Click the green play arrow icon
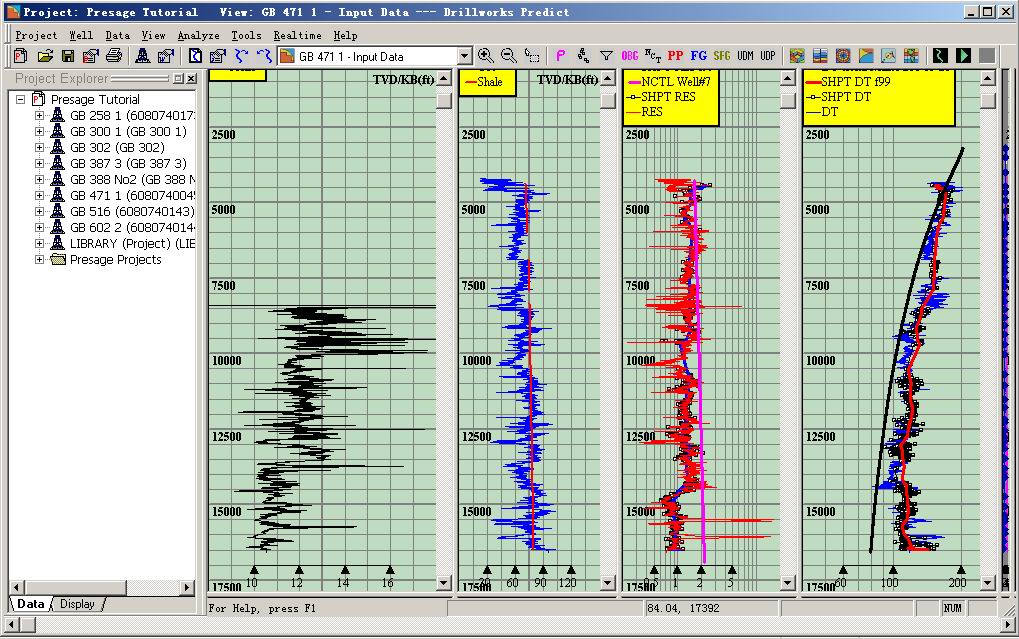The image size is (1019, 639). [x=963, y=56]
